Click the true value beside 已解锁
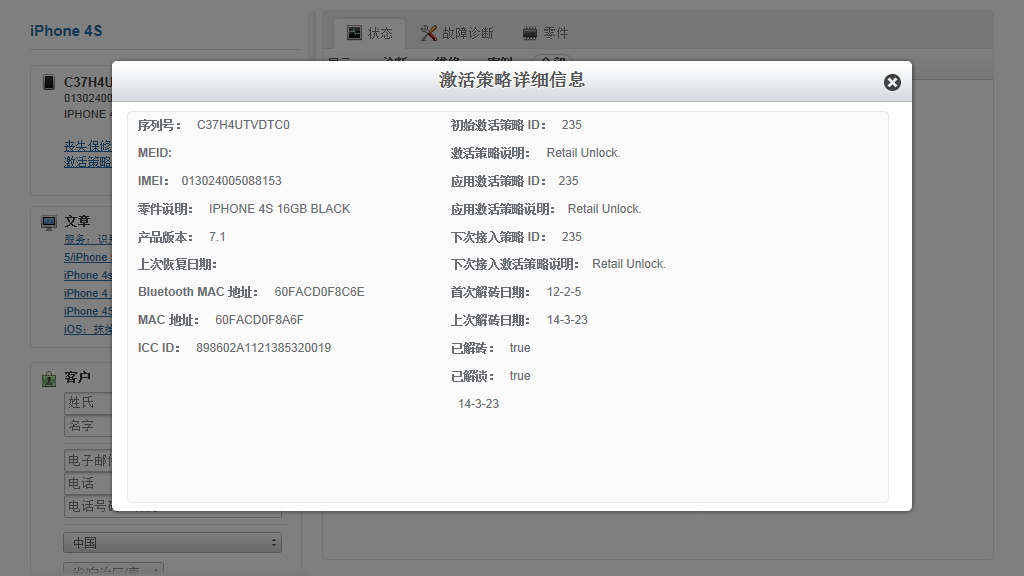 (520, 376)
